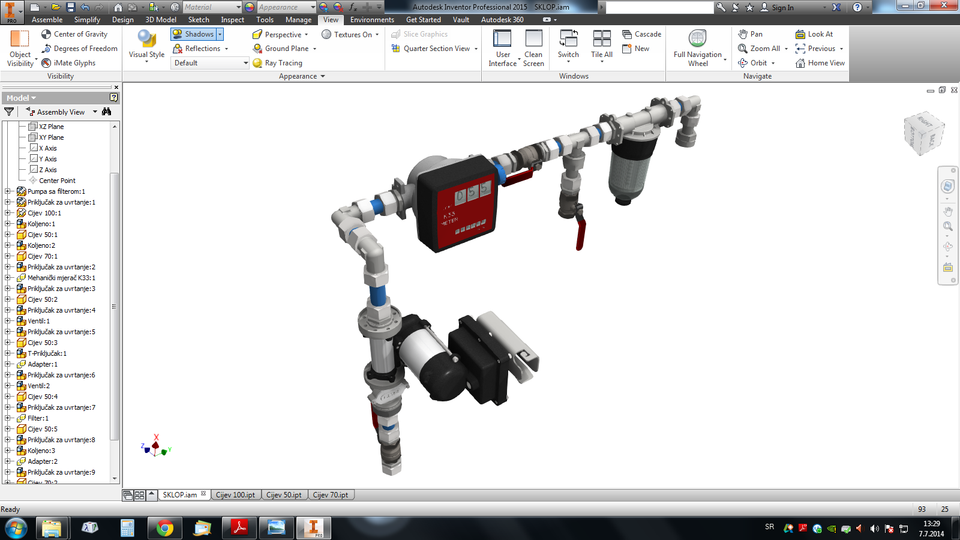Open the Full Navigation Wheel

(x=697, y=40)
